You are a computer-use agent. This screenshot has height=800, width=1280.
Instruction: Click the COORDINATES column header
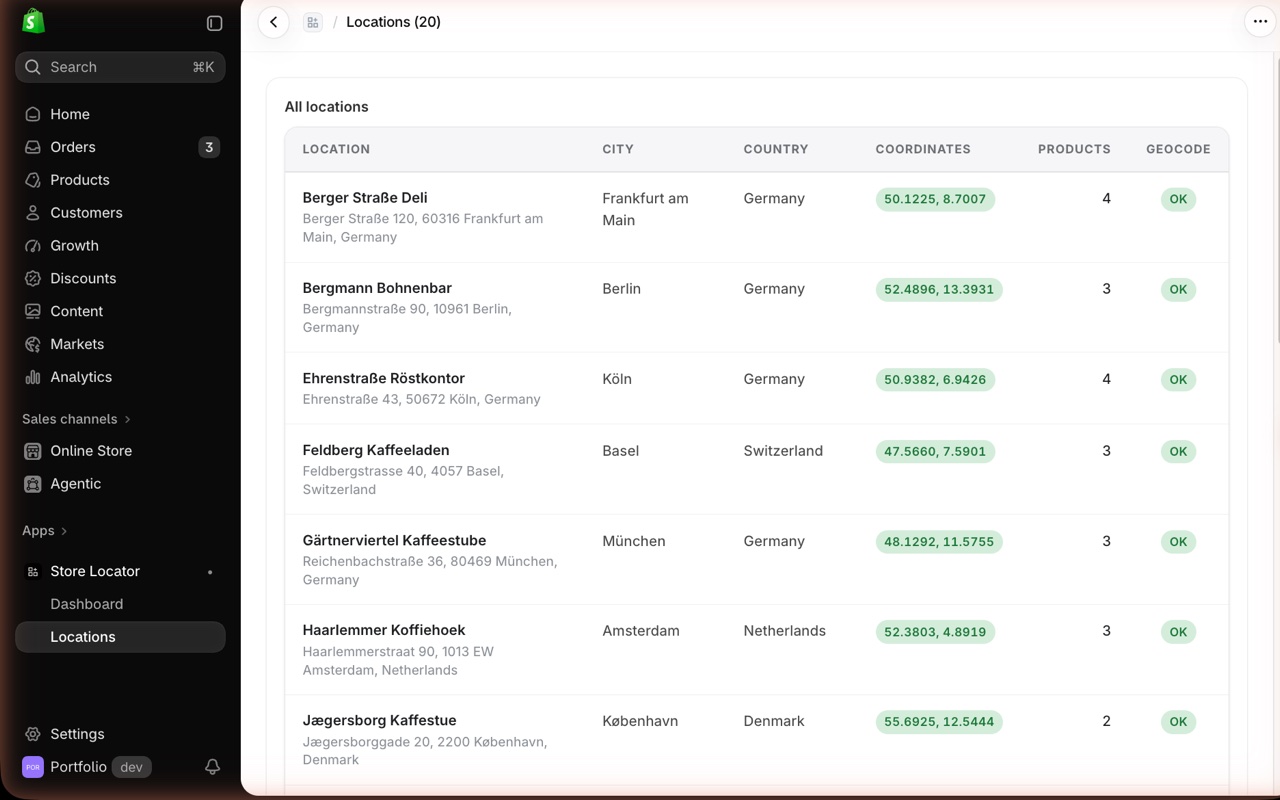923,149
